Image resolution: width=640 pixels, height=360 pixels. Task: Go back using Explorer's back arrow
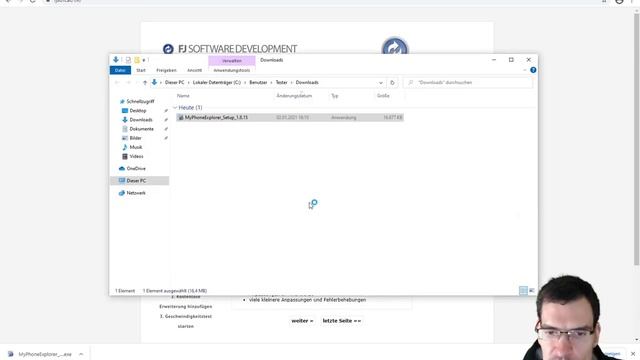(x=117, y=82)
